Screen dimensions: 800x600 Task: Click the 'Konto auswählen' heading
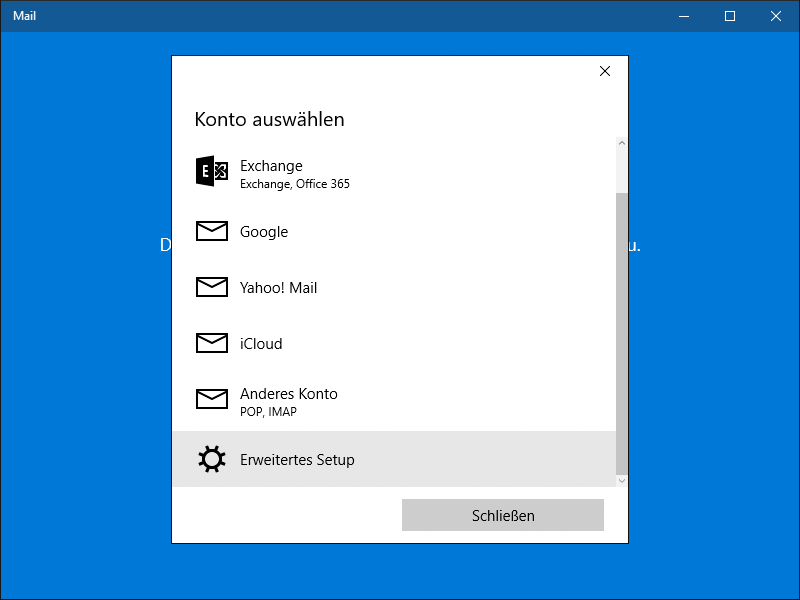click(269, 119)
